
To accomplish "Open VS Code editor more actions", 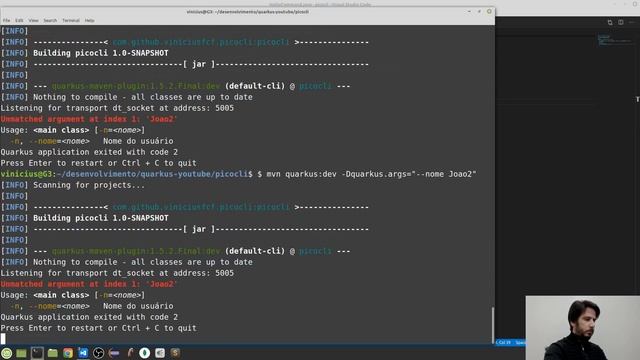I will pos(632,22).
